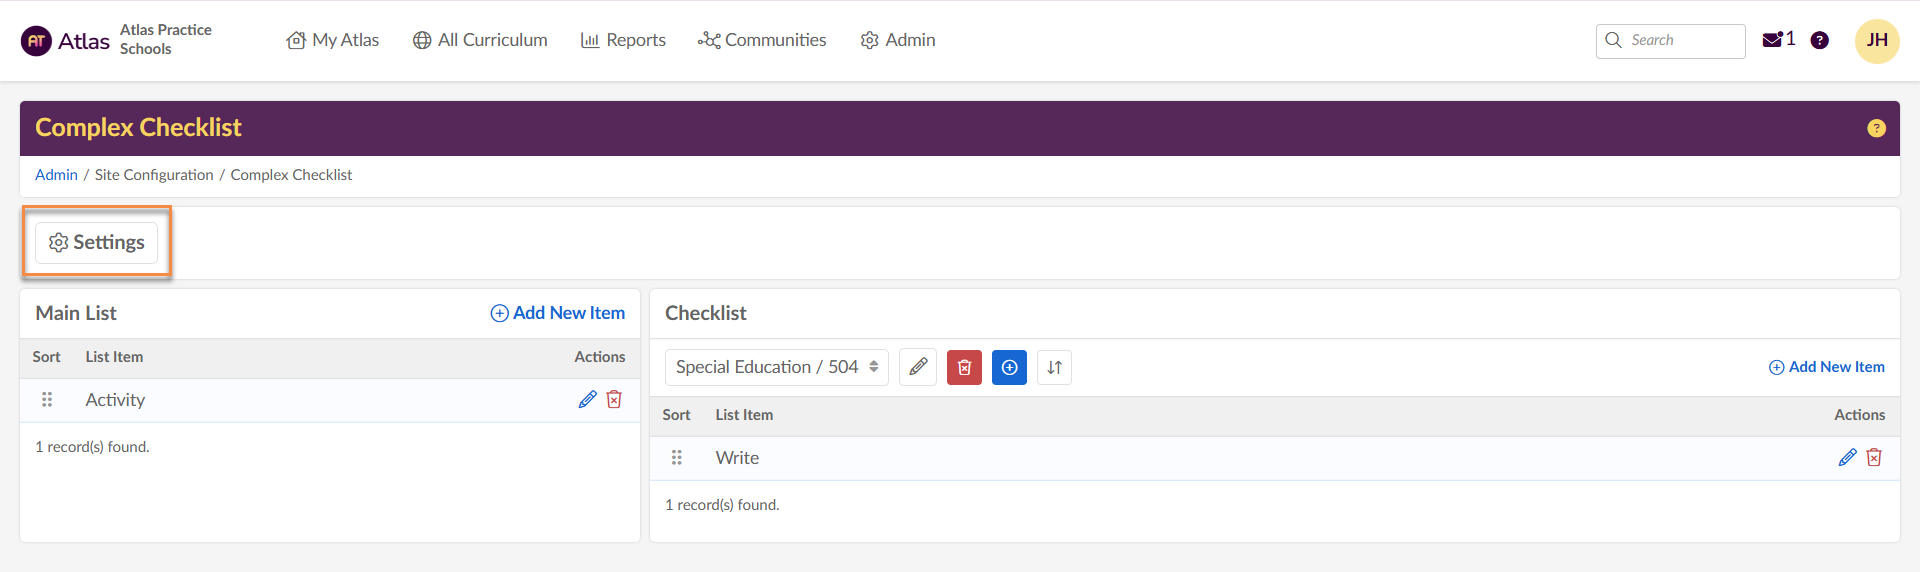This screenshot has height=572, width=1920.
Task: Click the yellow help icon in the header
Action: (1876, 128)
